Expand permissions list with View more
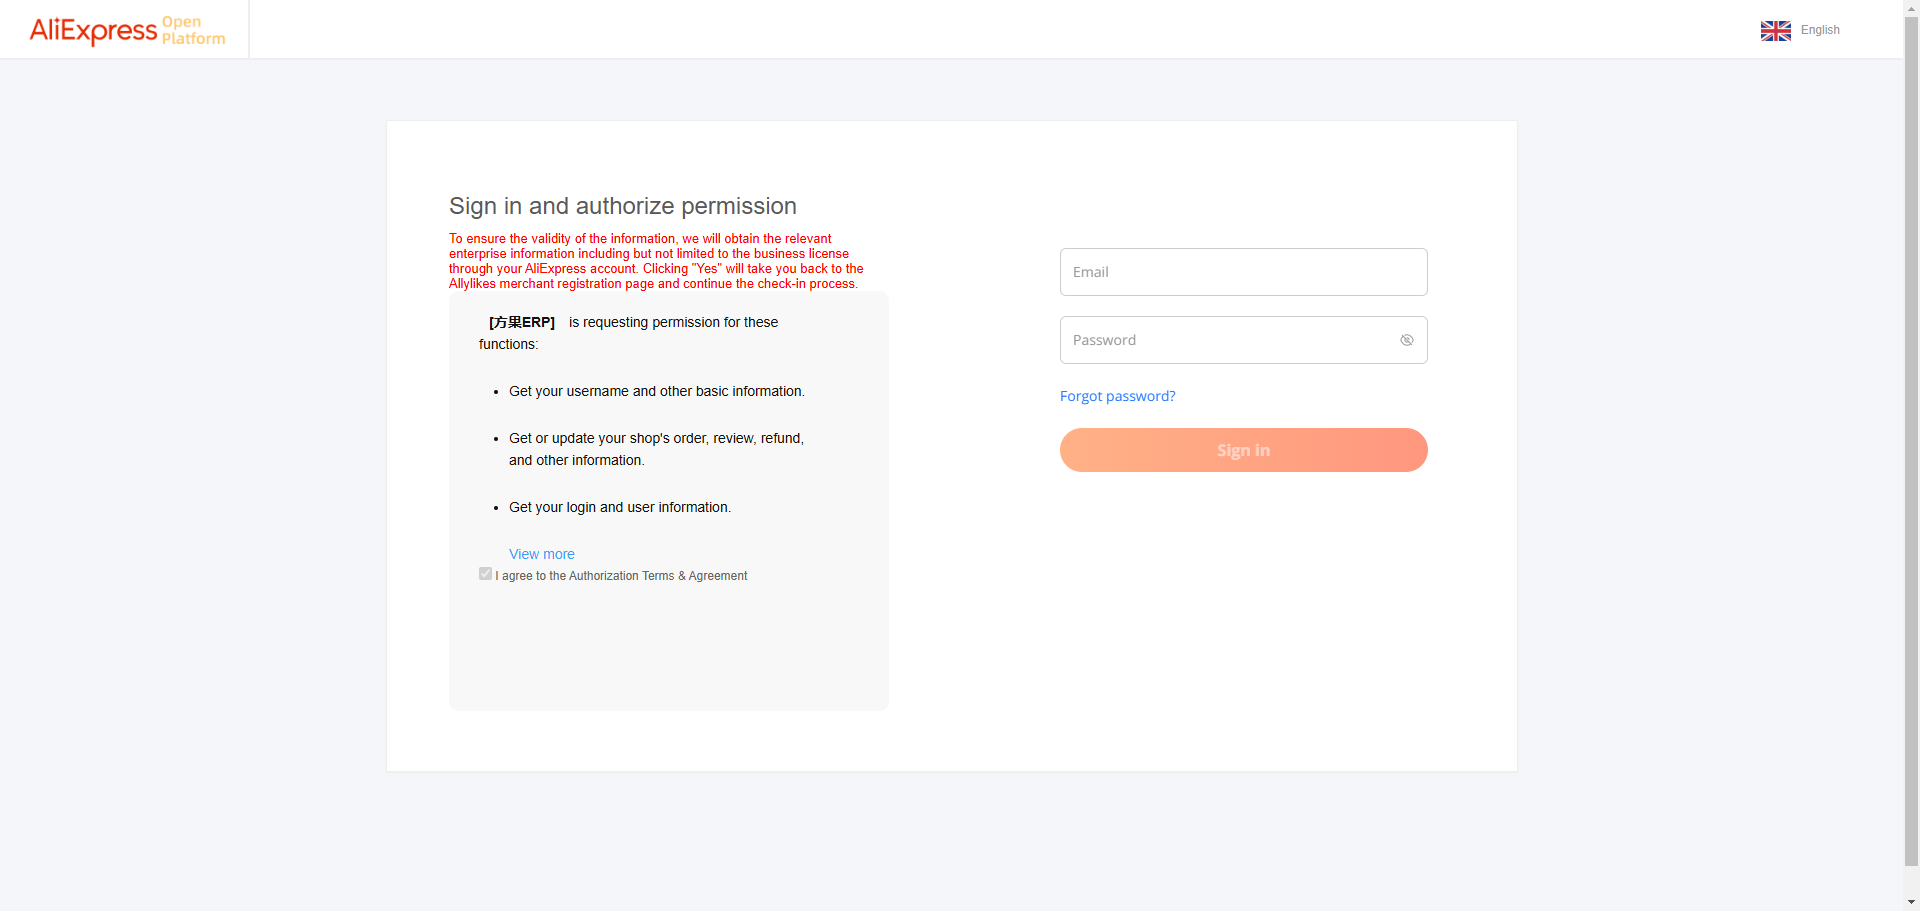Viewport: 1920px width, 911px height. point(541,554)
